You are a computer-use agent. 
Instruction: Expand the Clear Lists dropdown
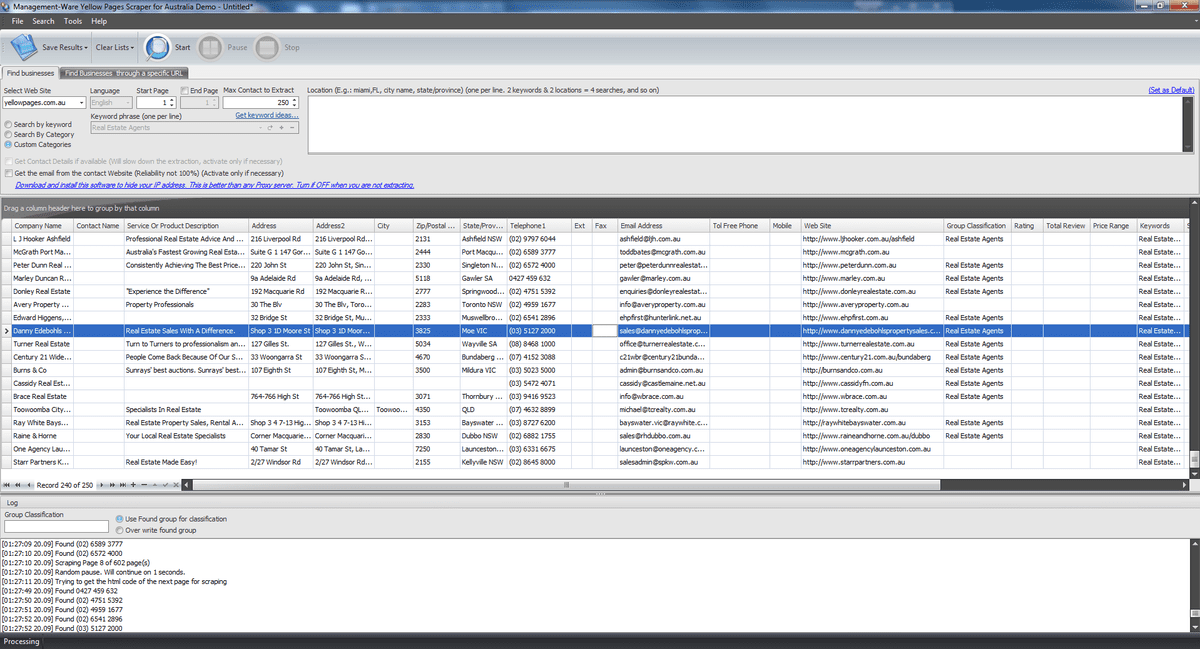132,48
